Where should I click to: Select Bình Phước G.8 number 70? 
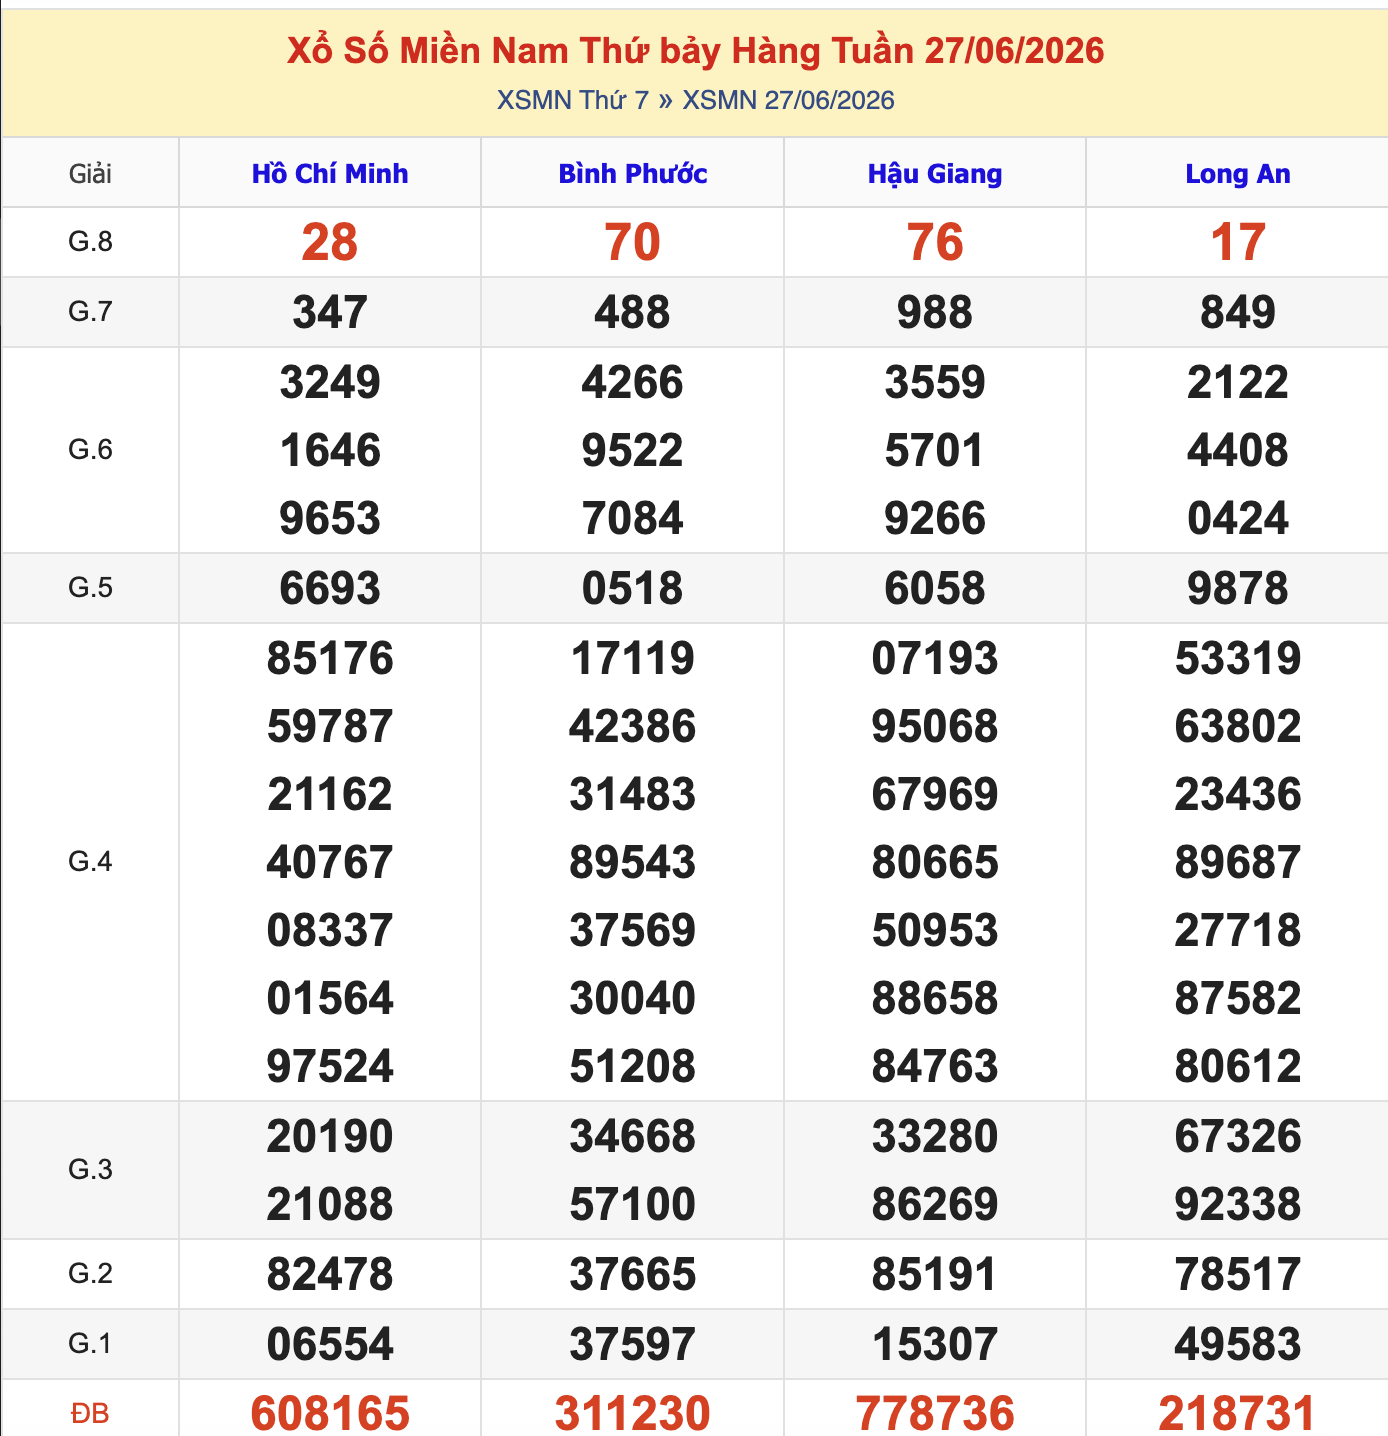(633, 243)
